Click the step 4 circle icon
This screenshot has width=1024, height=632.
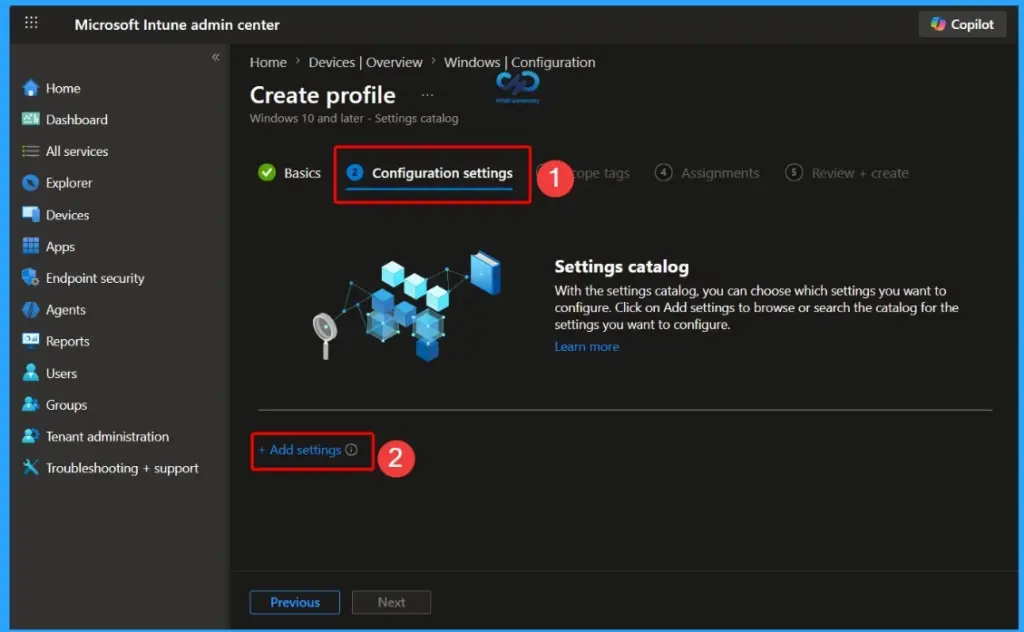663,172
